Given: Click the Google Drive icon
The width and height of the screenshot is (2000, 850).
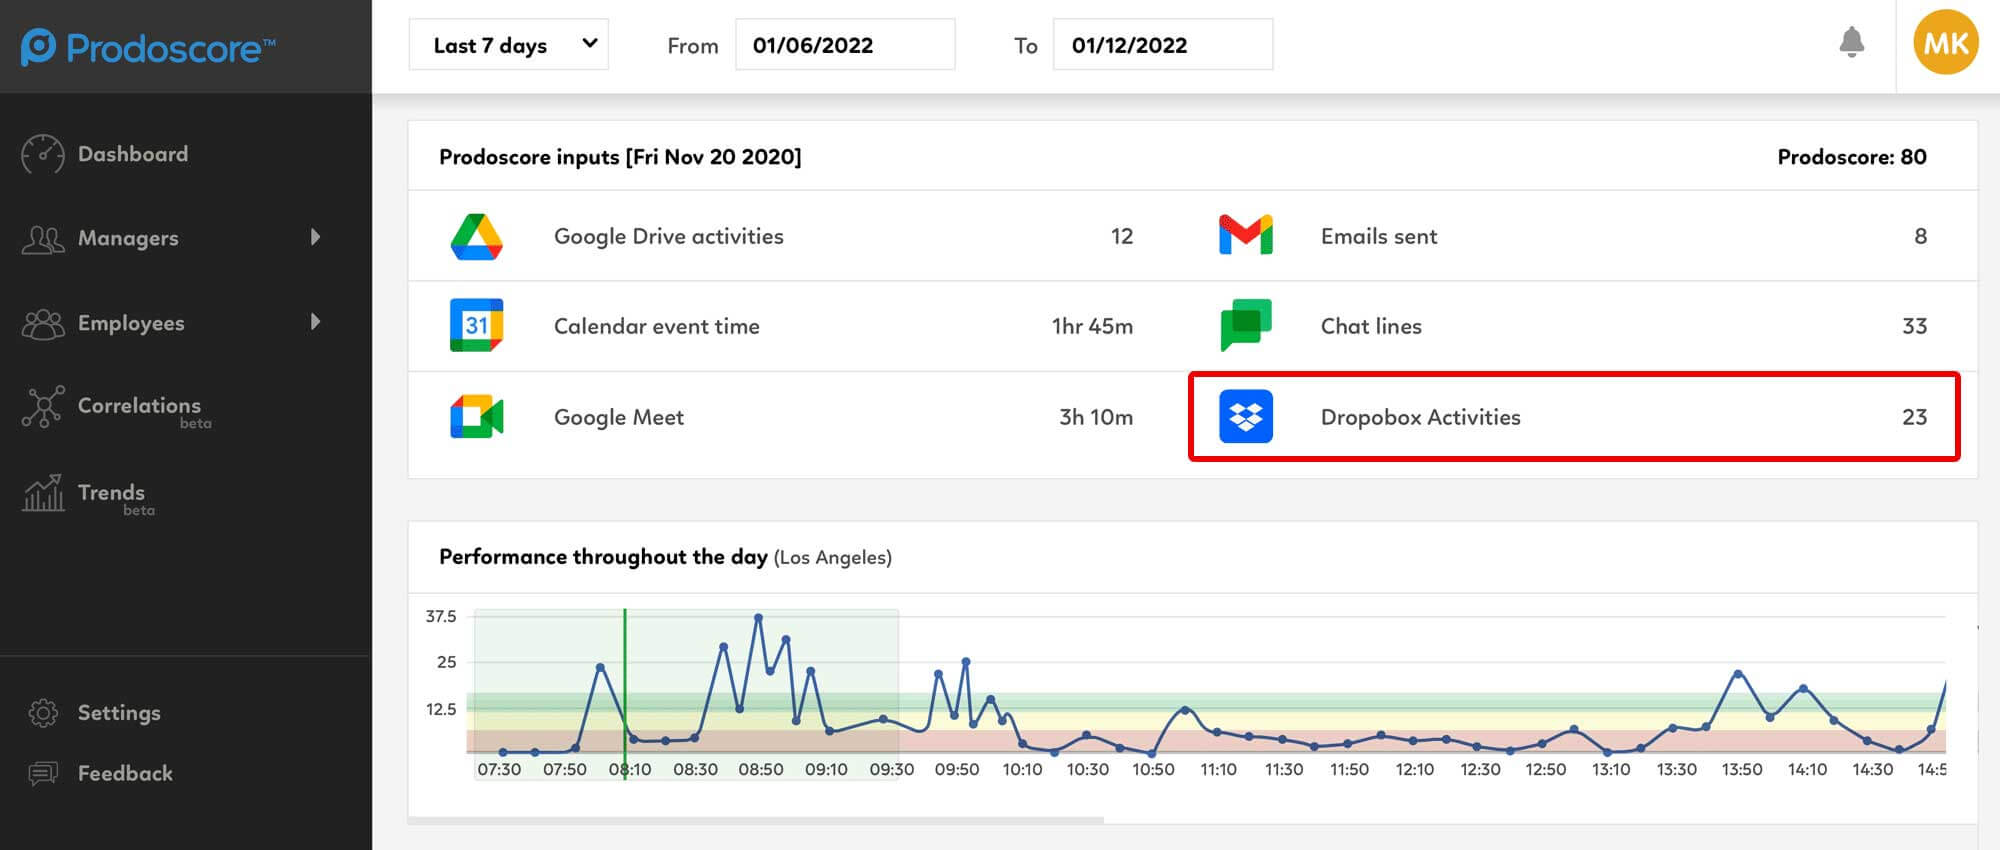Looking at the screenshot, I should [x=476, y=237].
